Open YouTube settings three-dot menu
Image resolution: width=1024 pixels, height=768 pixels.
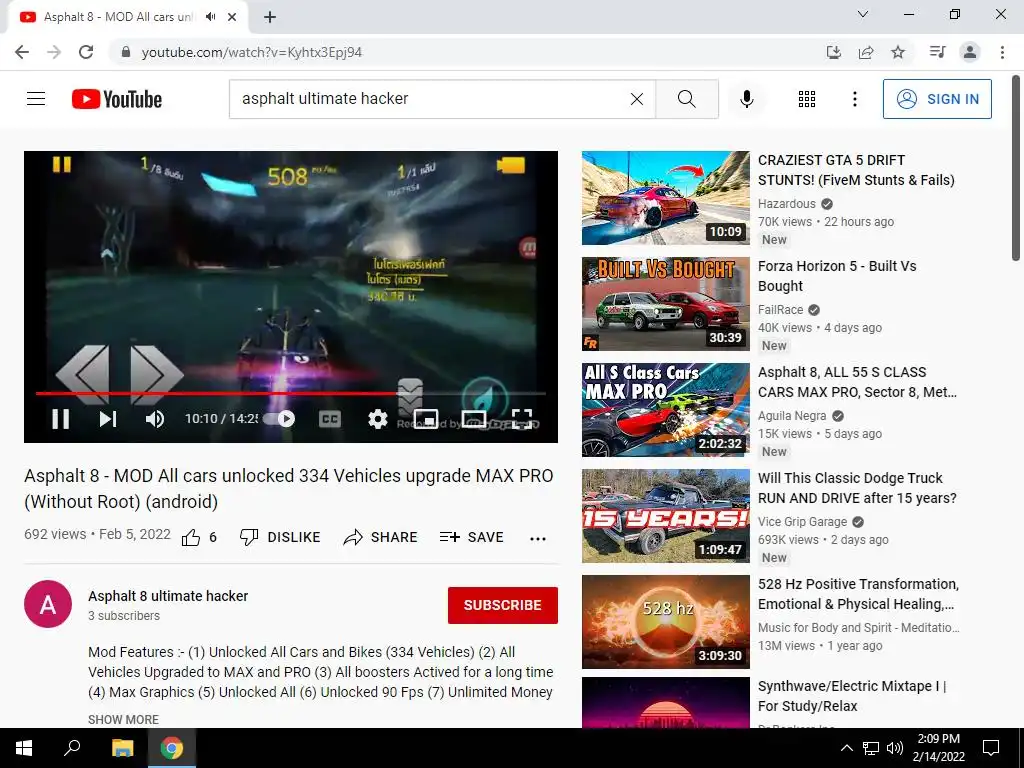(x=854, y=99)
